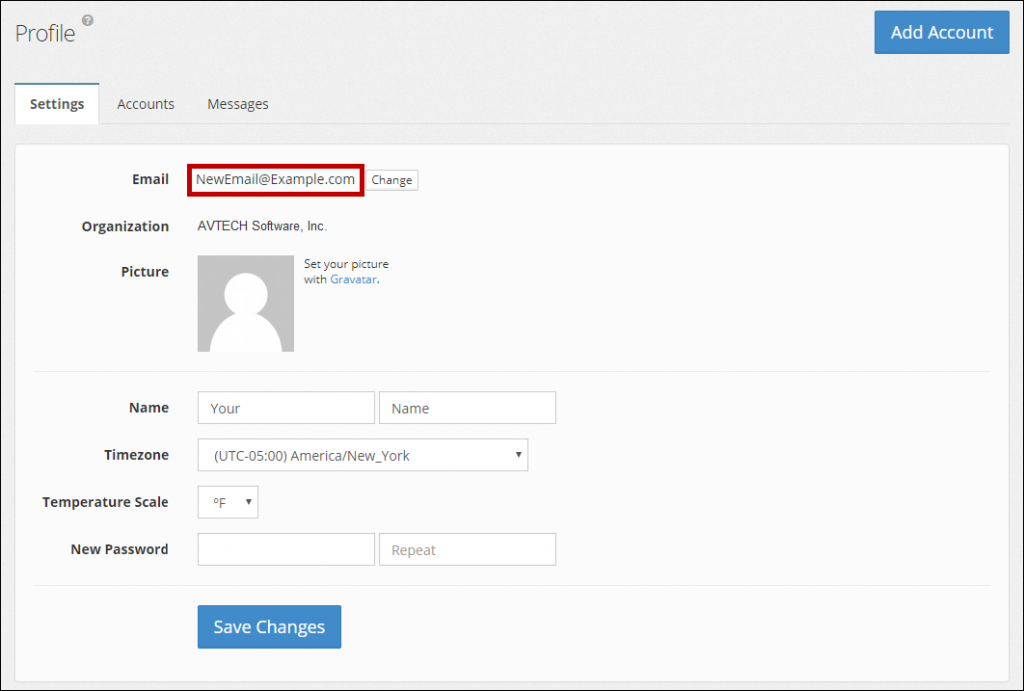Select the highlighted NewEmail@Example.com text

click(274, 180)
